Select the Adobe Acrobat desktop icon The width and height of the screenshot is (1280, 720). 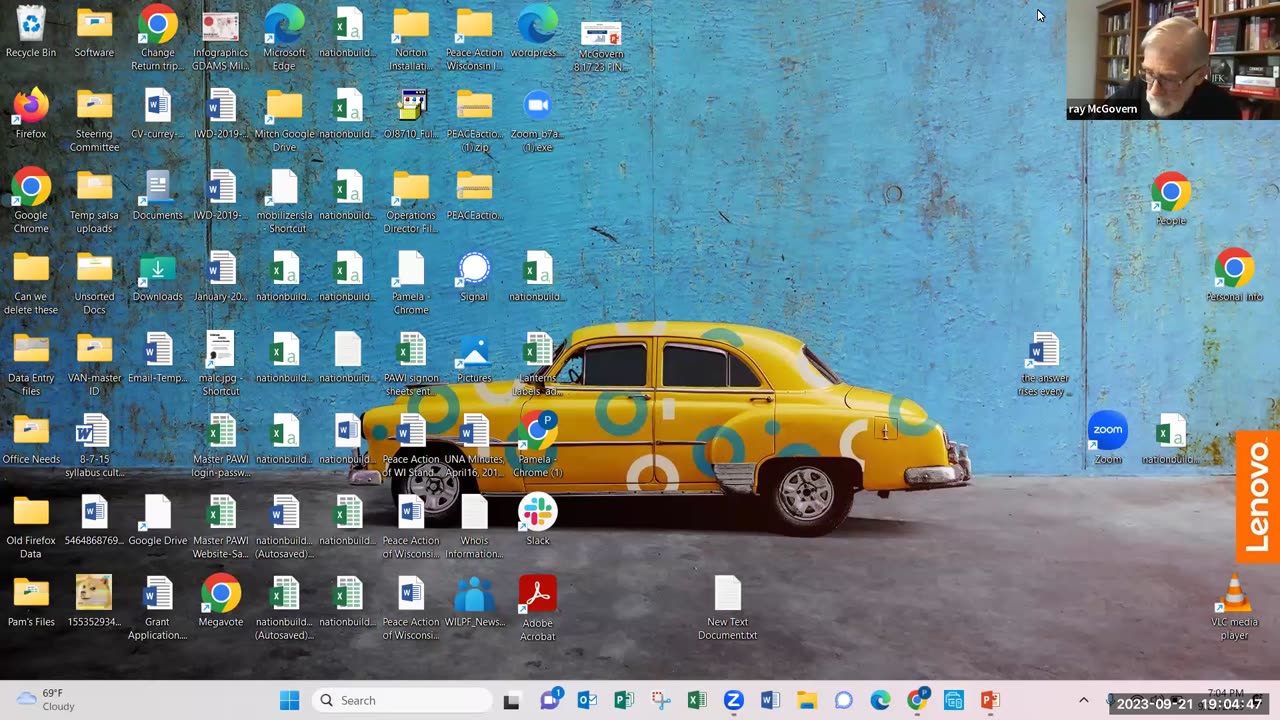[x=538, y=608]
